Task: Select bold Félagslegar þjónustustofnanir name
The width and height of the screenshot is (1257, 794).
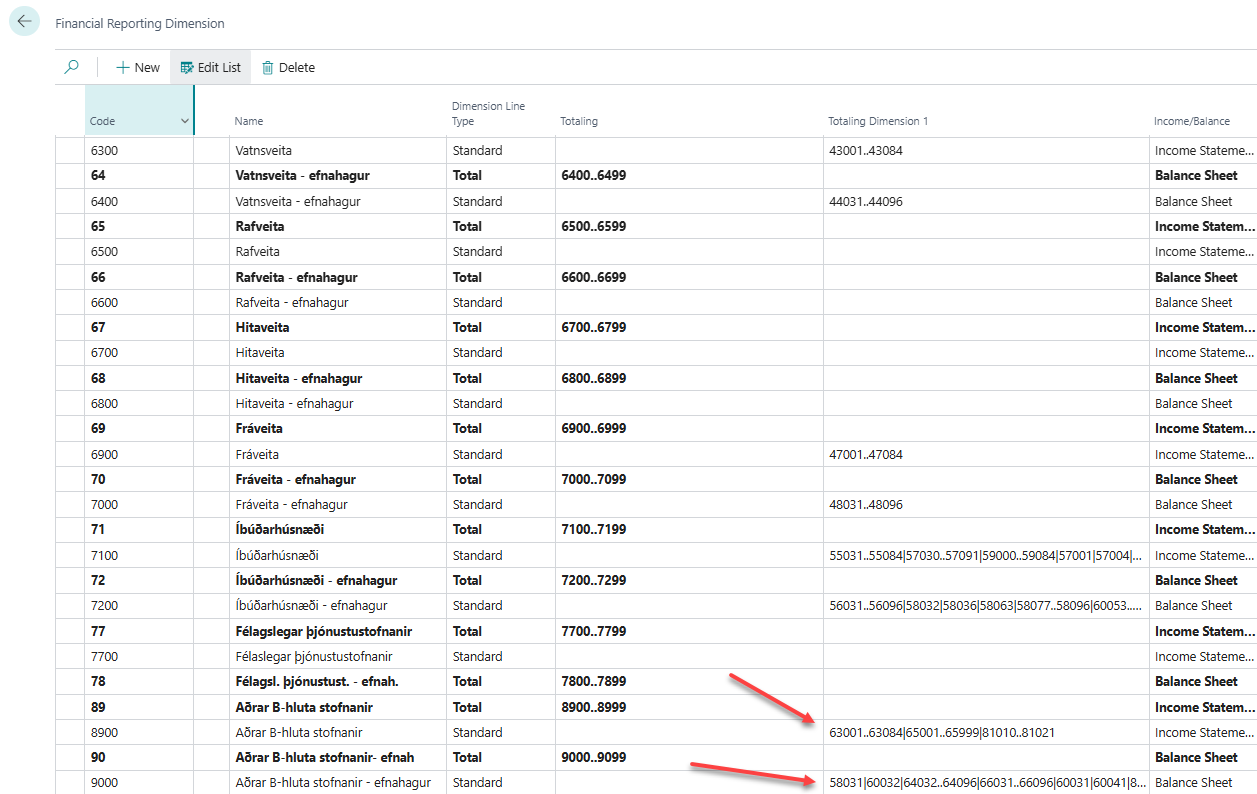Action: click(324, 631)
